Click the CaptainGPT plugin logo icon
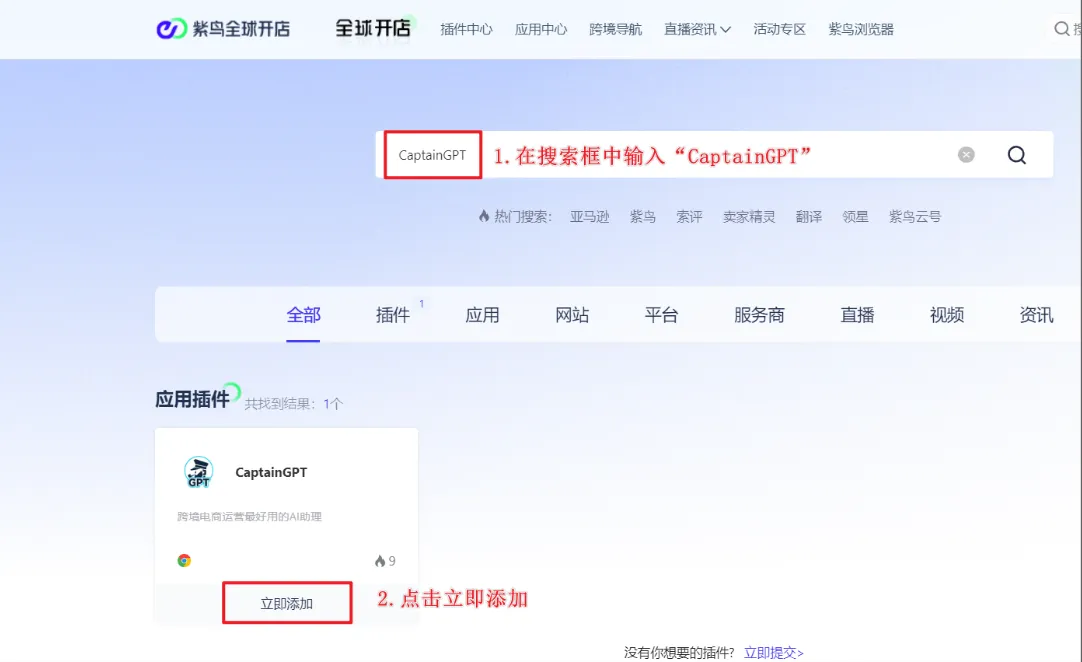This screenshot has height=662, width=1082. click(x=199, y=472)
